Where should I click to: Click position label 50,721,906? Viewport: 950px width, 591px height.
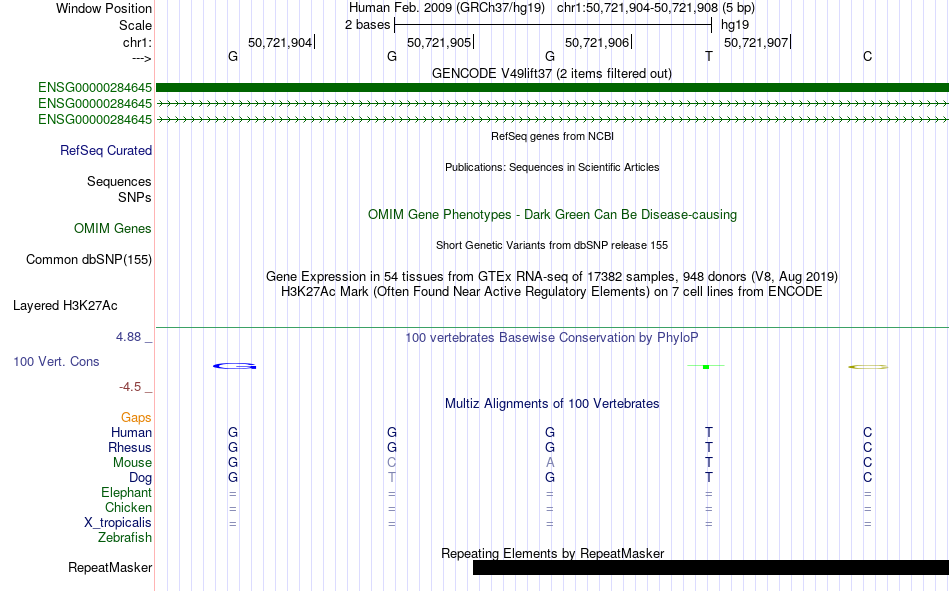point(597,42)
